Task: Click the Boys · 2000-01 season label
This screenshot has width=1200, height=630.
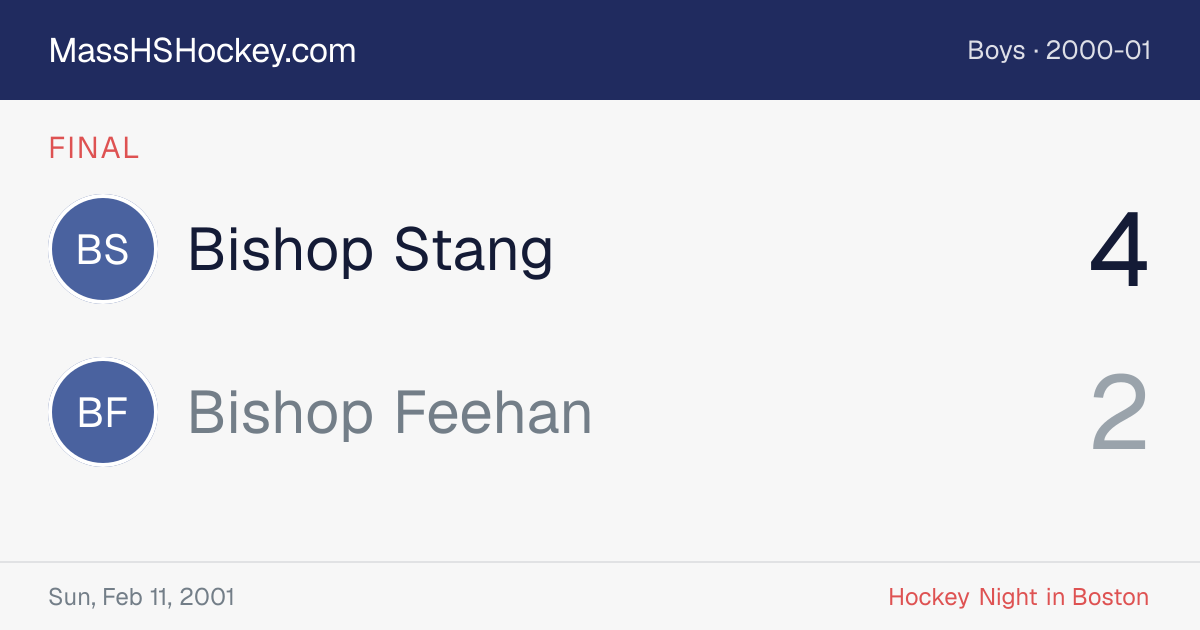Action: (1059, 50)
